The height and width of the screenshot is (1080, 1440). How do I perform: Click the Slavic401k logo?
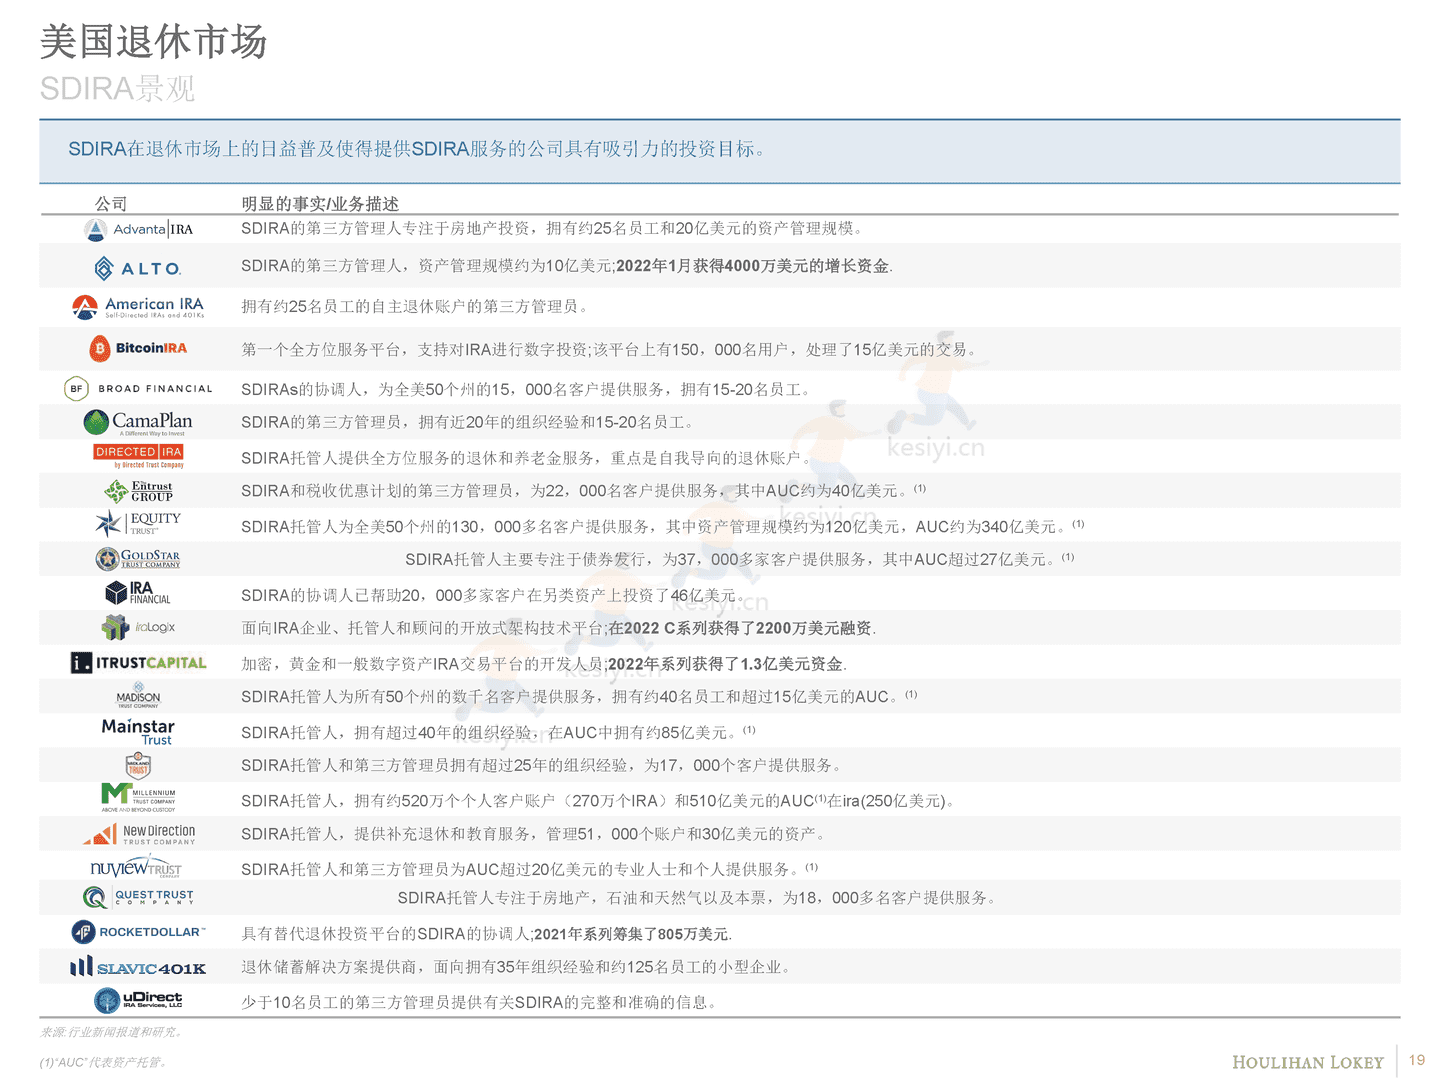[x=138, y=967]
